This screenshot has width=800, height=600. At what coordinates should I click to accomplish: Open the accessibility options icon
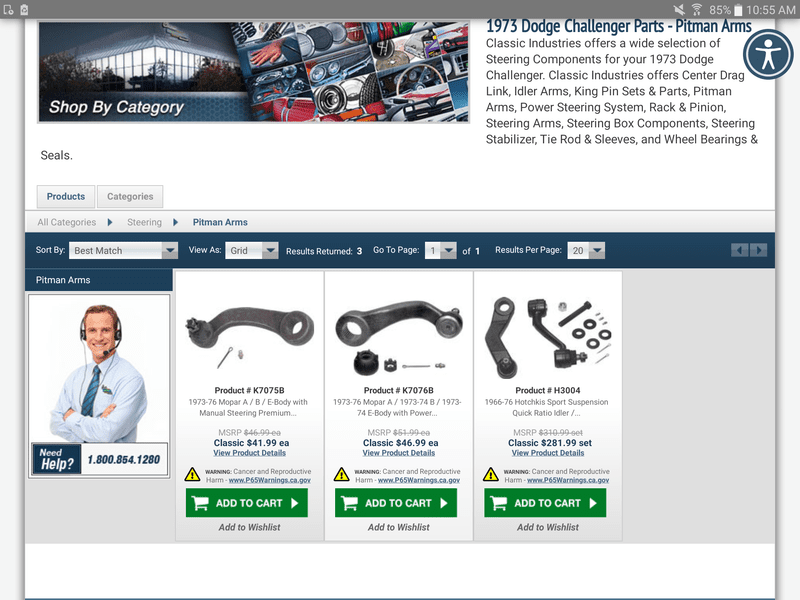[768, 54]
